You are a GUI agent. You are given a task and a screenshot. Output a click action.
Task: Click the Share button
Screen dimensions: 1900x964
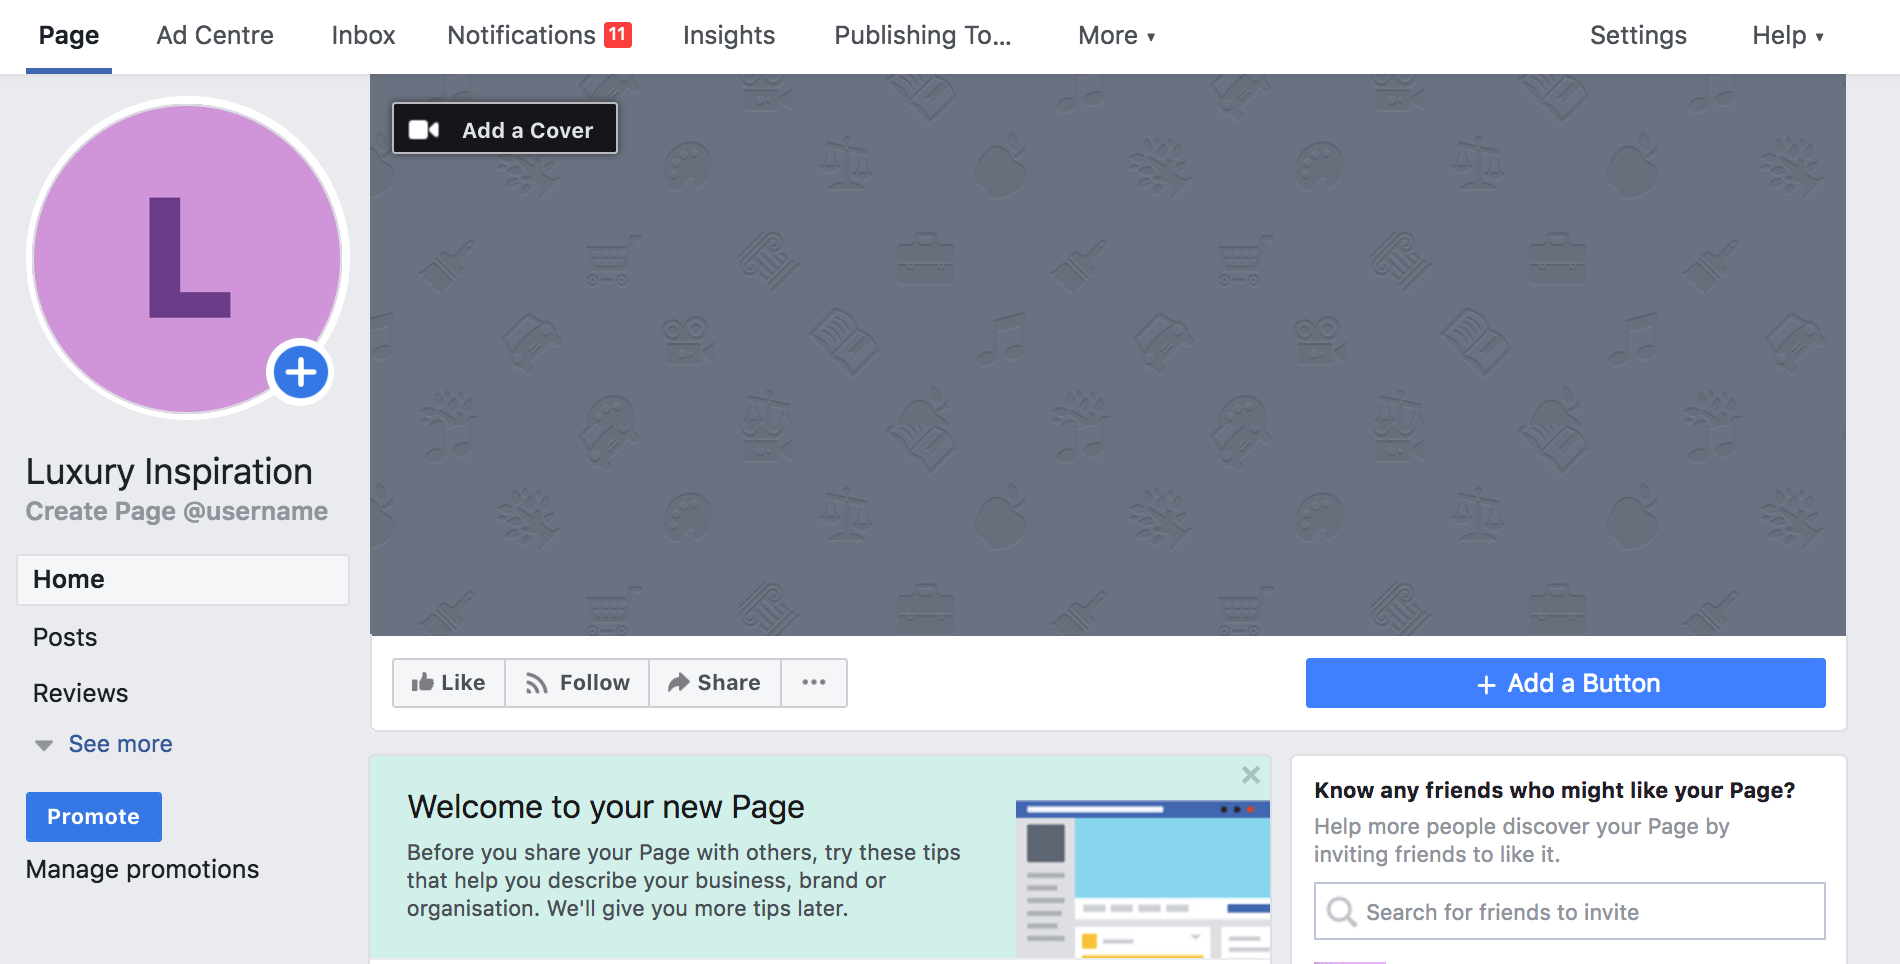pyautogui.click(x=715, y=683)
